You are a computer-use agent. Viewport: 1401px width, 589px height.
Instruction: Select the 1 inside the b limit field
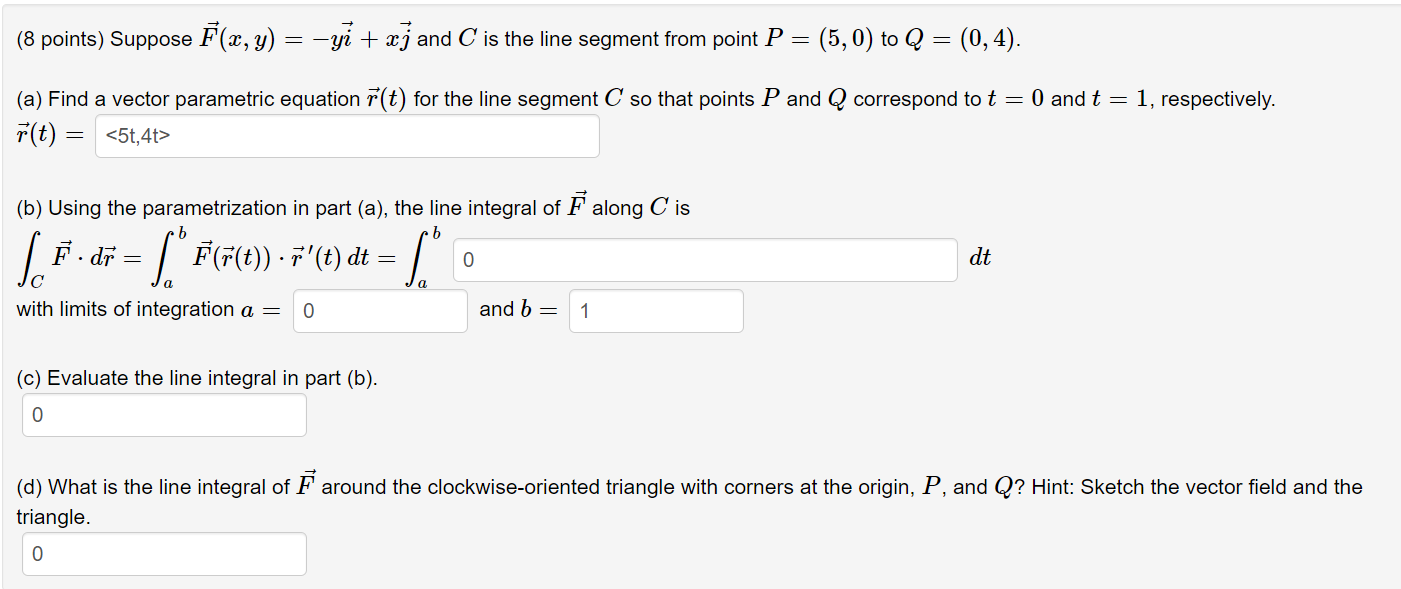pos(583,311)
